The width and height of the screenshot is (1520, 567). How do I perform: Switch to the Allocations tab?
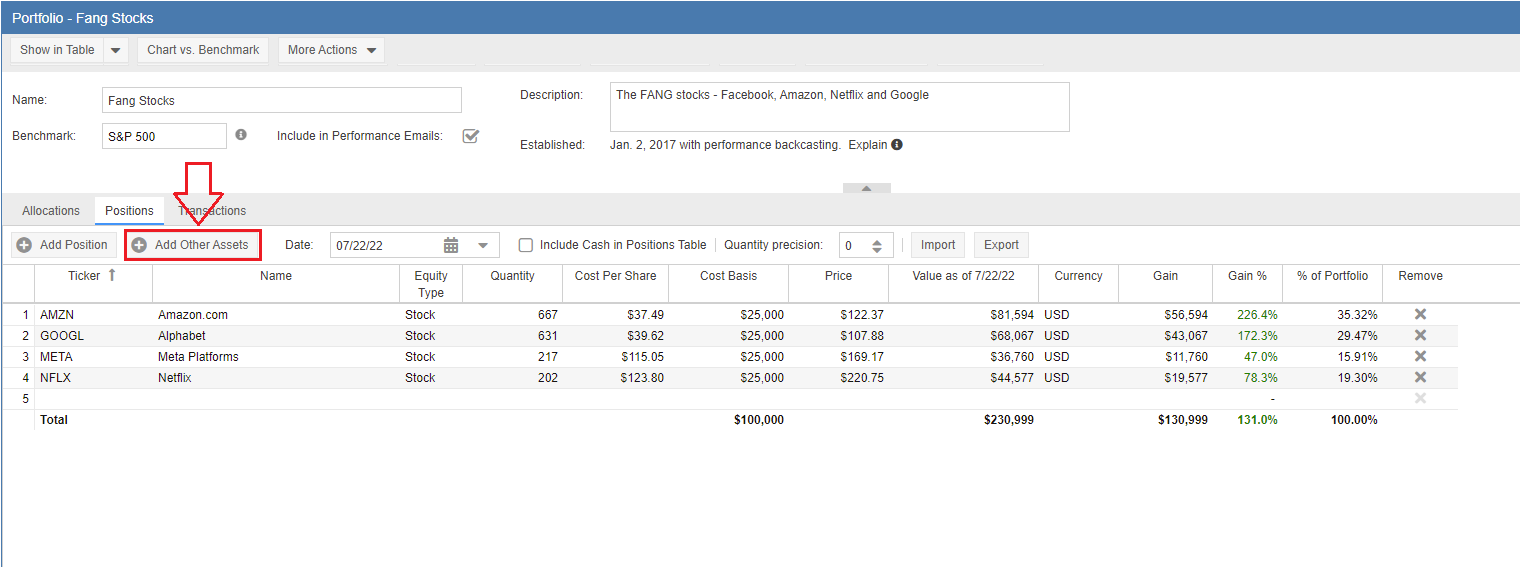[x=51, y=211]
